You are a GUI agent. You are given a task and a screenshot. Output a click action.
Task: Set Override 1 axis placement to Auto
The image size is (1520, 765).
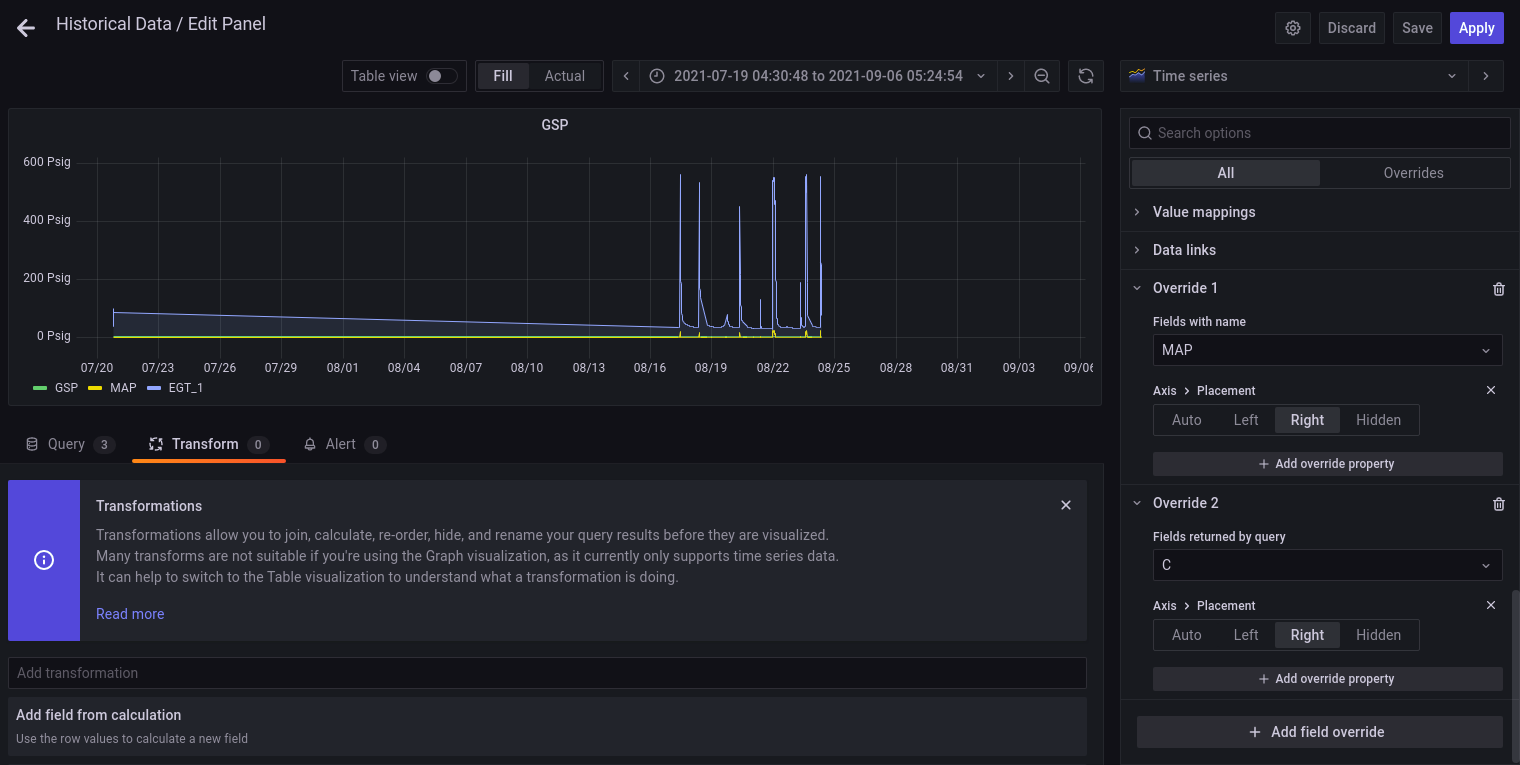[x=1187, y=420]
